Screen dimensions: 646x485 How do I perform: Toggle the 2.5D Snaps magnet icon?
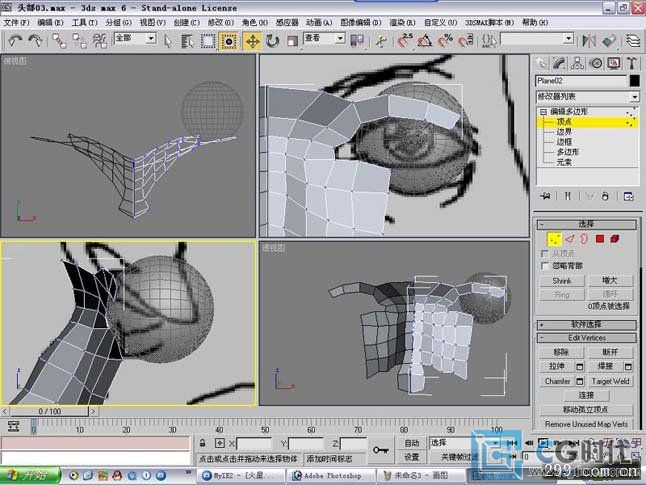tap(405, 40)
